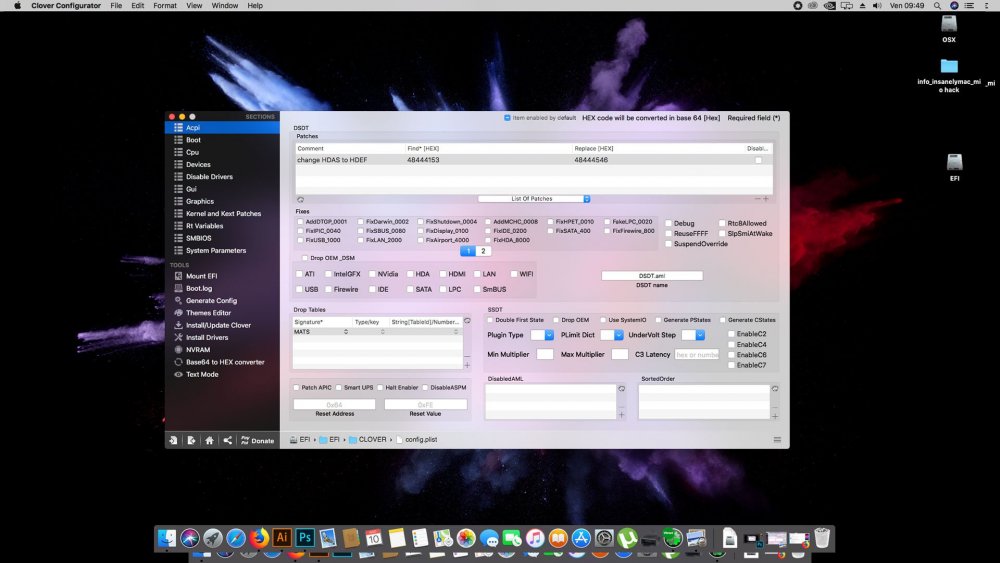Open Generate Config tool

click(x=210, y=300)
